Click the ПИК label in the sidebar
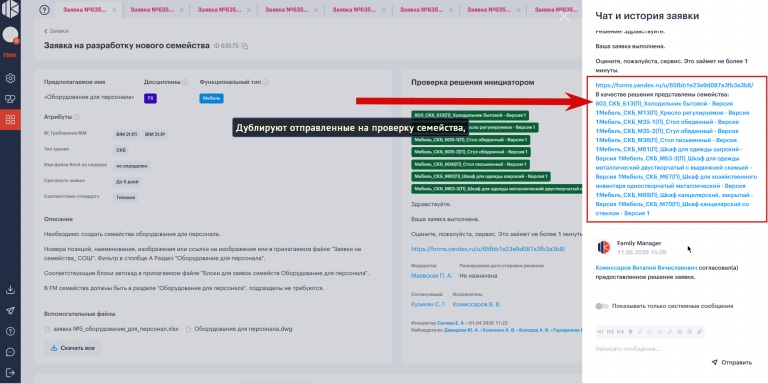768x384 pixels. 10,55
